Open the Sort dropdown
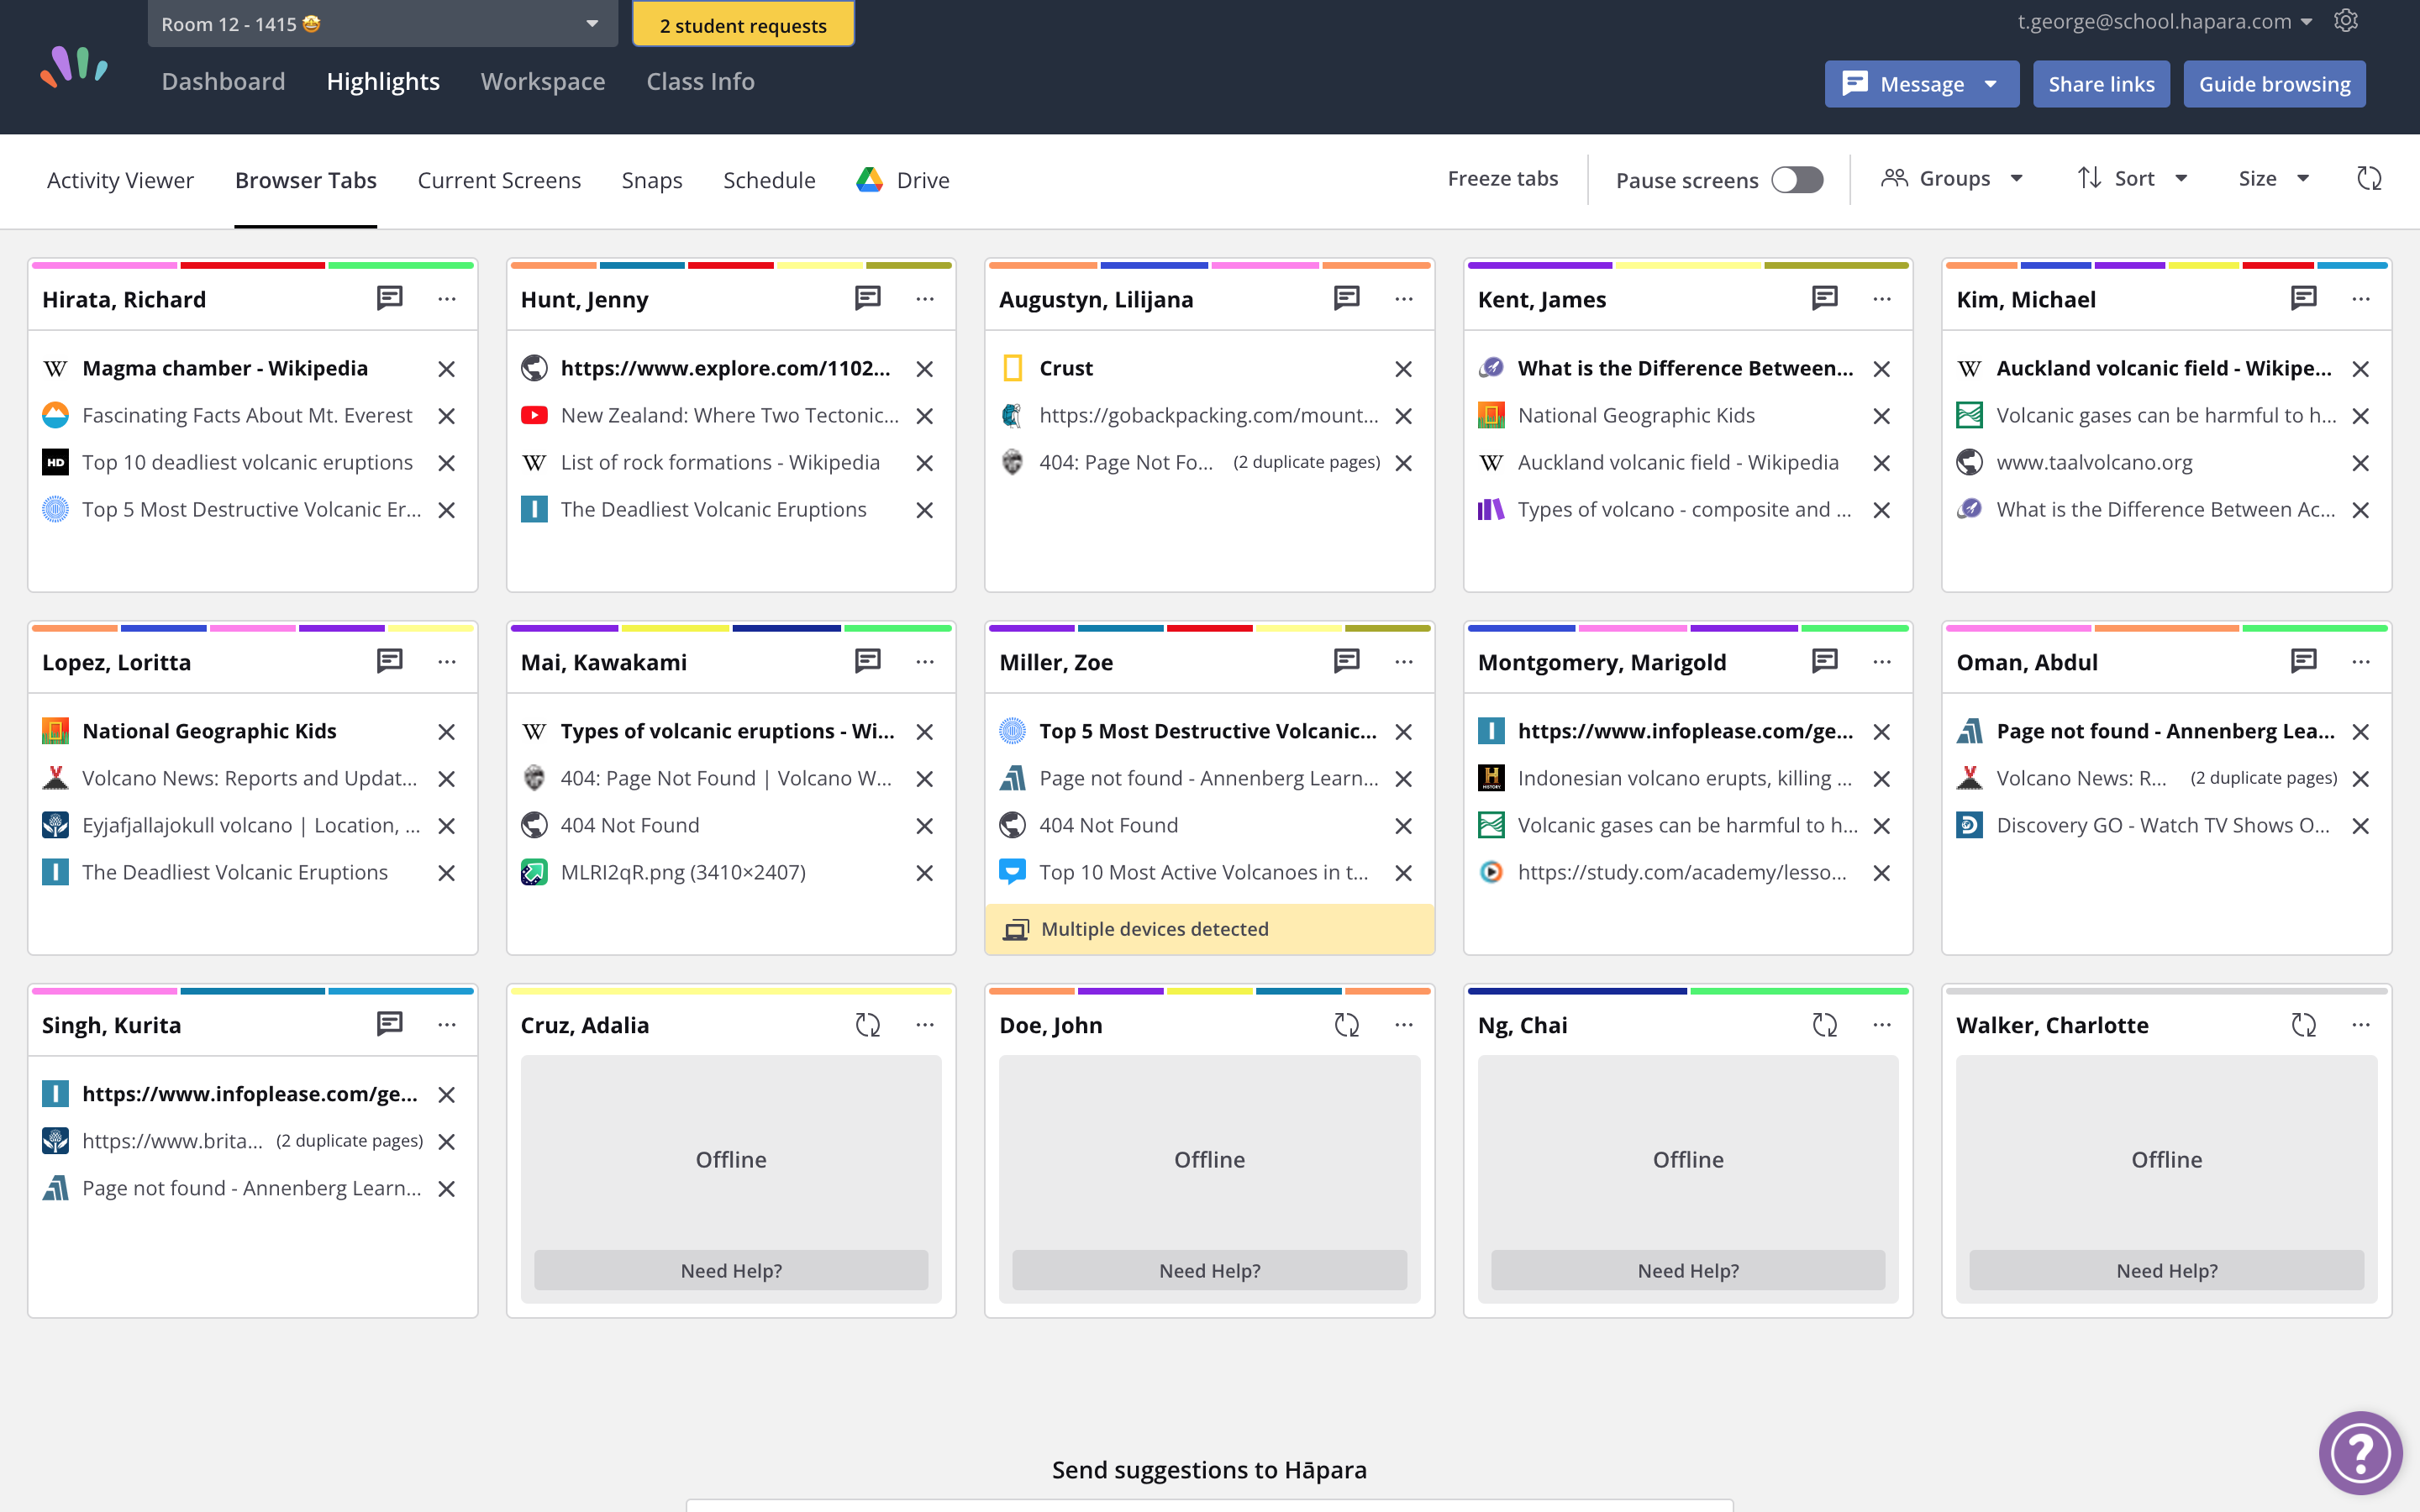Screen dimensions: 2420x1512 click(2133, 179)
